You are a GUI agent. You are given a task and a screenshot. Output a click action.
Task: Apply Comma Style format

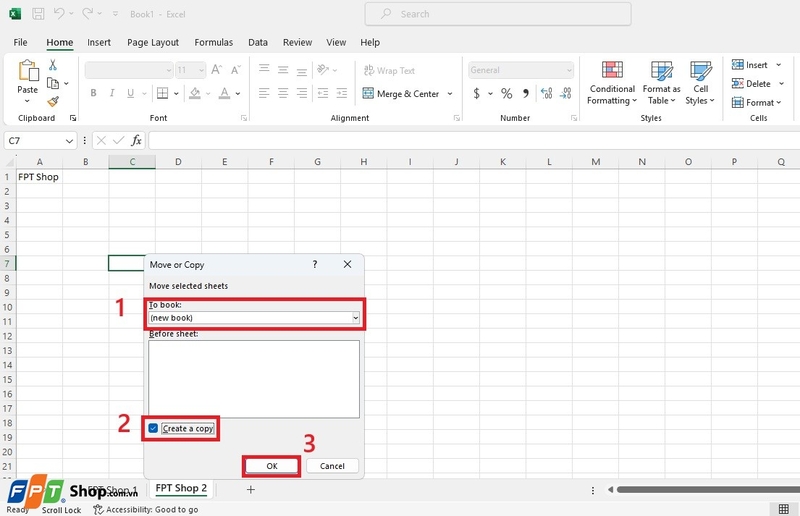526,93
